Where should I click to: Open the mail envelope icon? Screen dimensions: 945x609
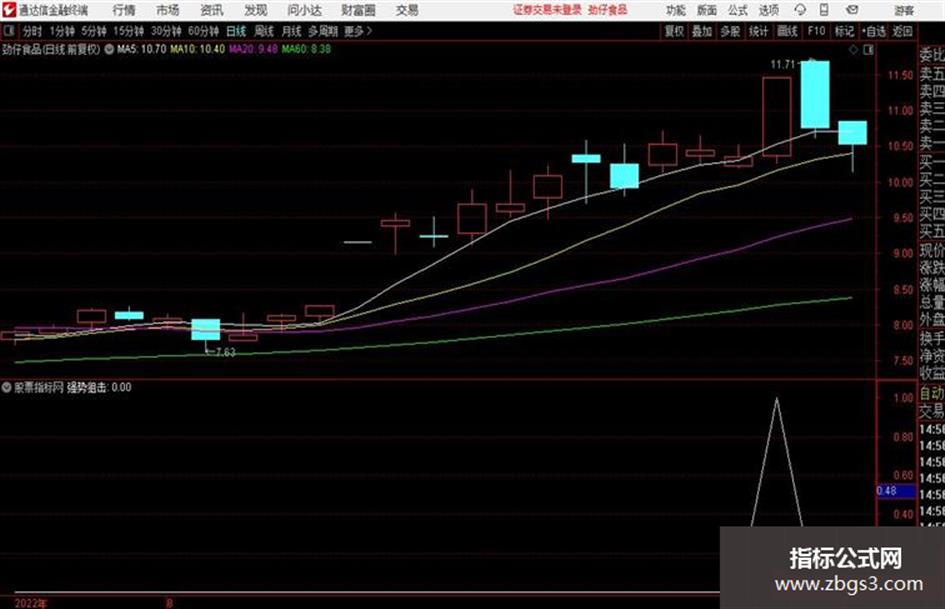click(852, 10)
